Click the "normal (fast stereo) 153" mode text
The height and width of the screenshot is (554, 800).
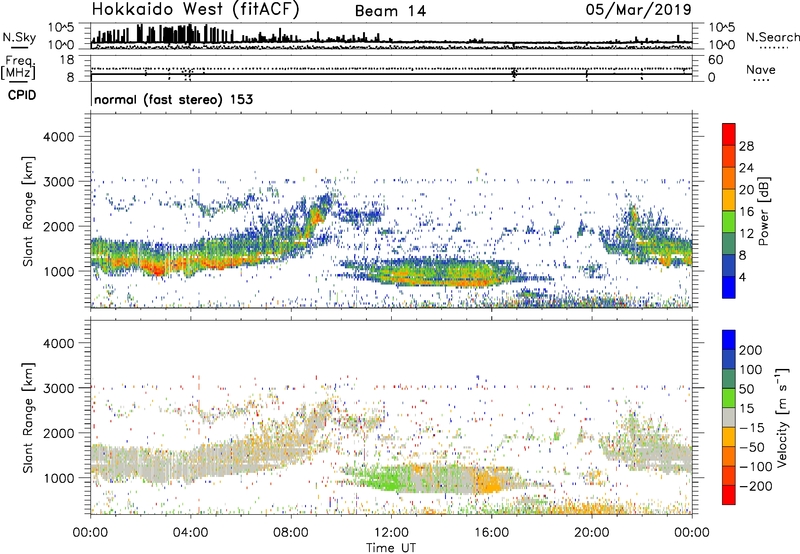pyautogui.click(x=173, y=99)
